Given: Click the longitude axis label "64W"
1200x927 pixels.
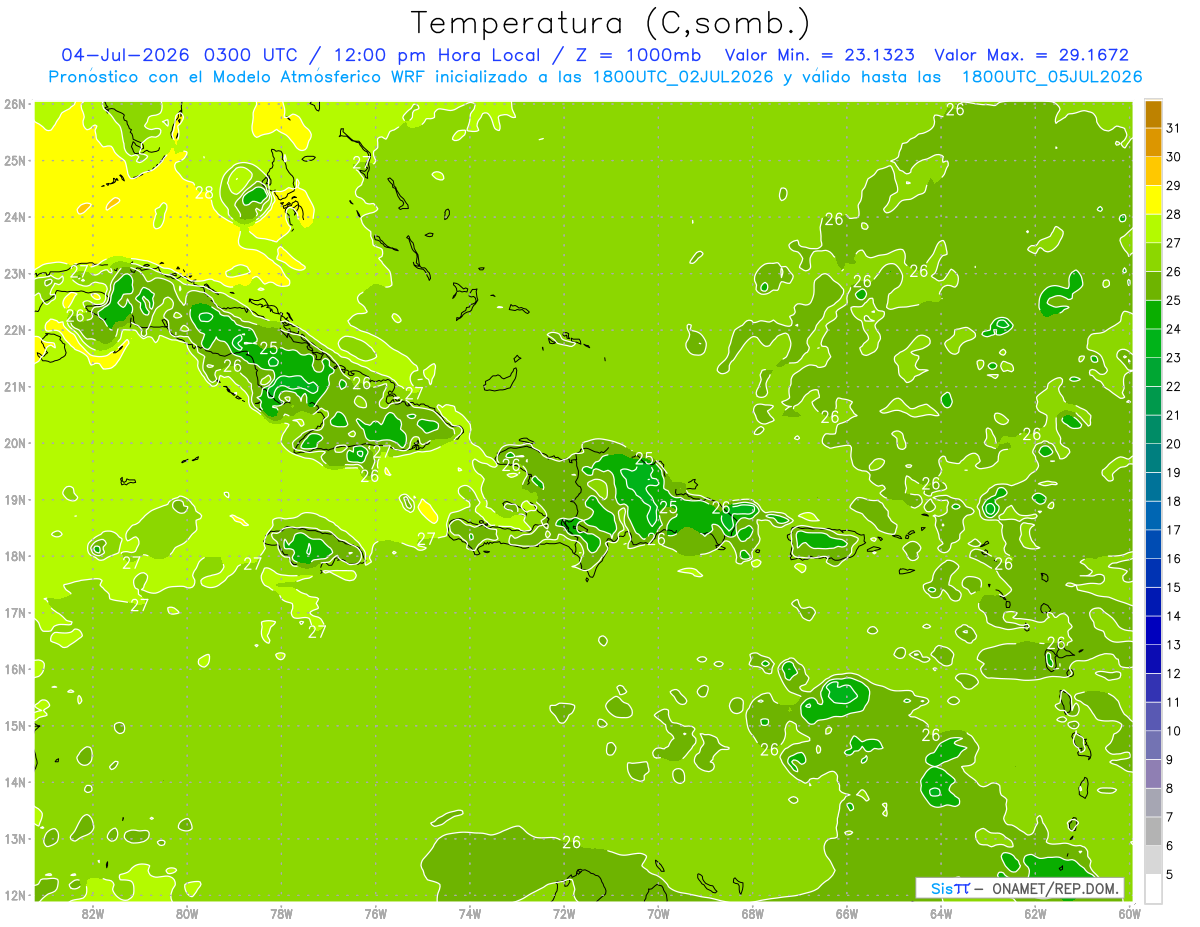Looking at the screenshot, I should 941,912.
